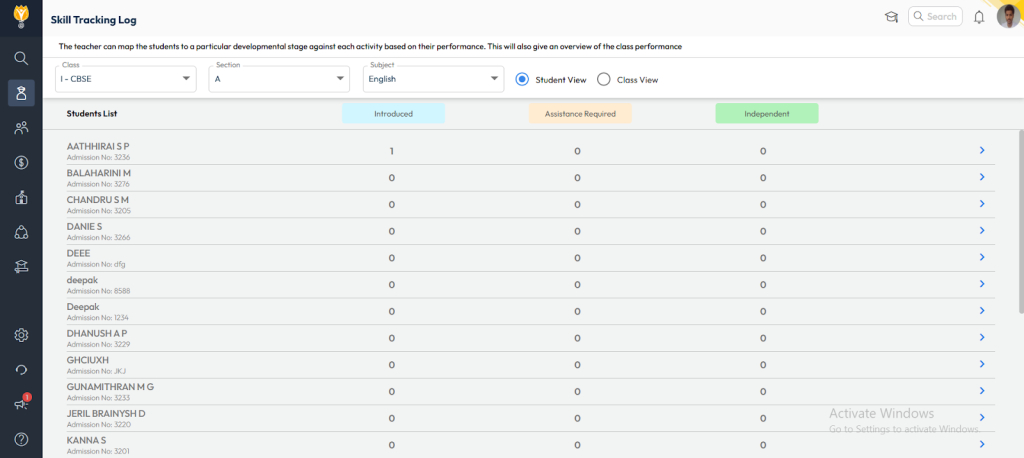This screenshot has height=458, width=1024.
Task: Open the user profile avatar
Action: pos(1008,17)
